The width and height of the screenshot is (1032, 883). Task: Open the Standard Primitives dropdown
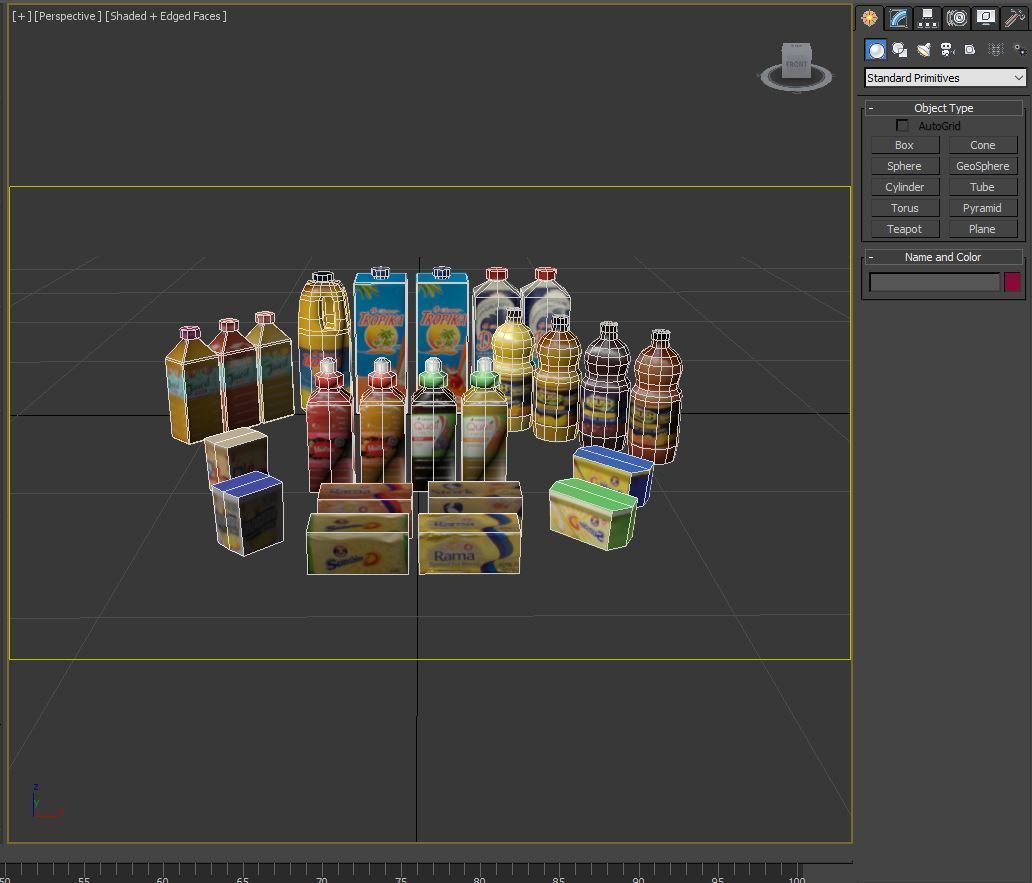pyautogui.click(x=945, y=78)
